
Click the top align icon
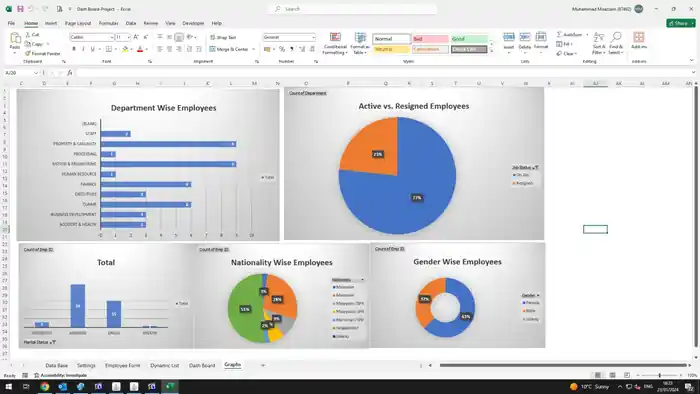[x=160, y=37]
